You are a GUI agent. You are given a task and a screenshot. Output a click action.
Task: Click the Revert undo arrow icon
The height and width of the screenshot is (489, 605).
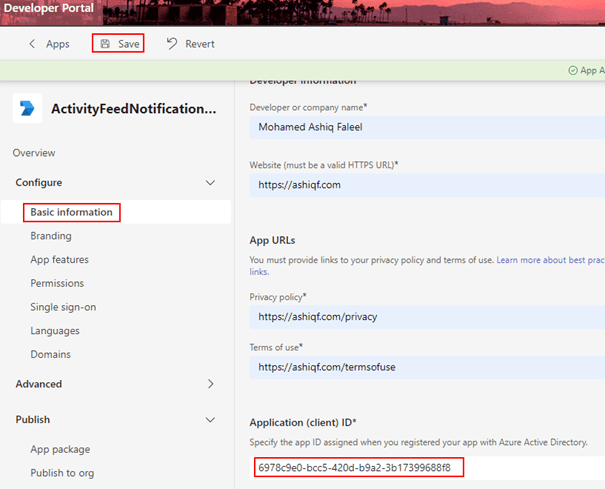pyautogui.click(x=172, y=44)
